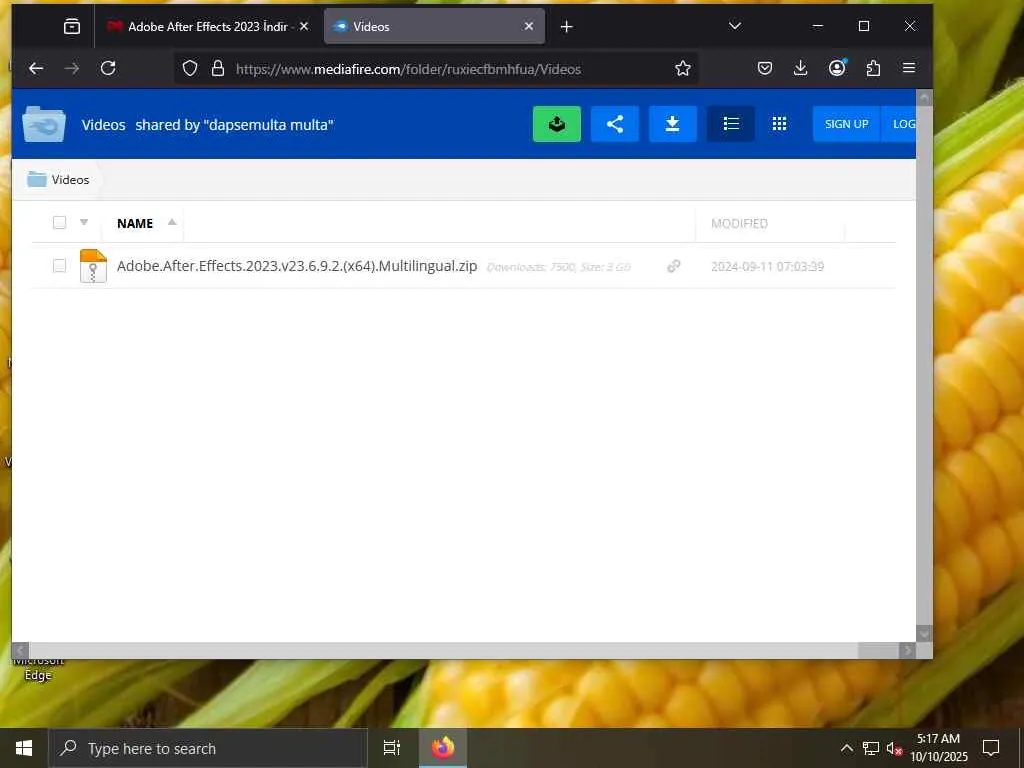1024x768 pixels.
Task: Check the Adobe After Effects zip file checkbox
Action: point(59,266)
